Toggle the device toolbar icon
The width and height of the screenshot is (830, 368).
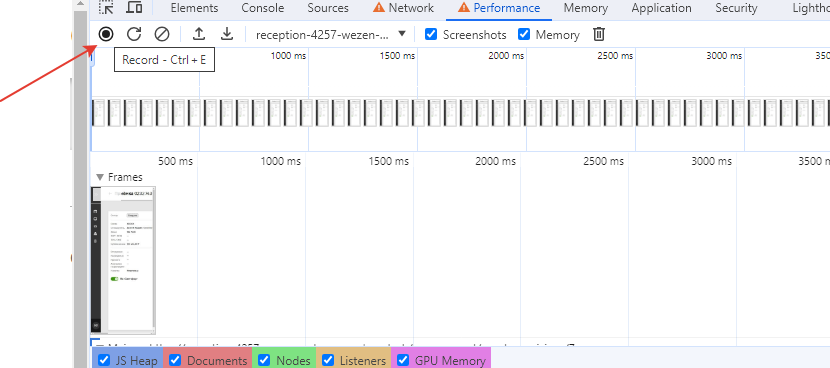[135, 7]
